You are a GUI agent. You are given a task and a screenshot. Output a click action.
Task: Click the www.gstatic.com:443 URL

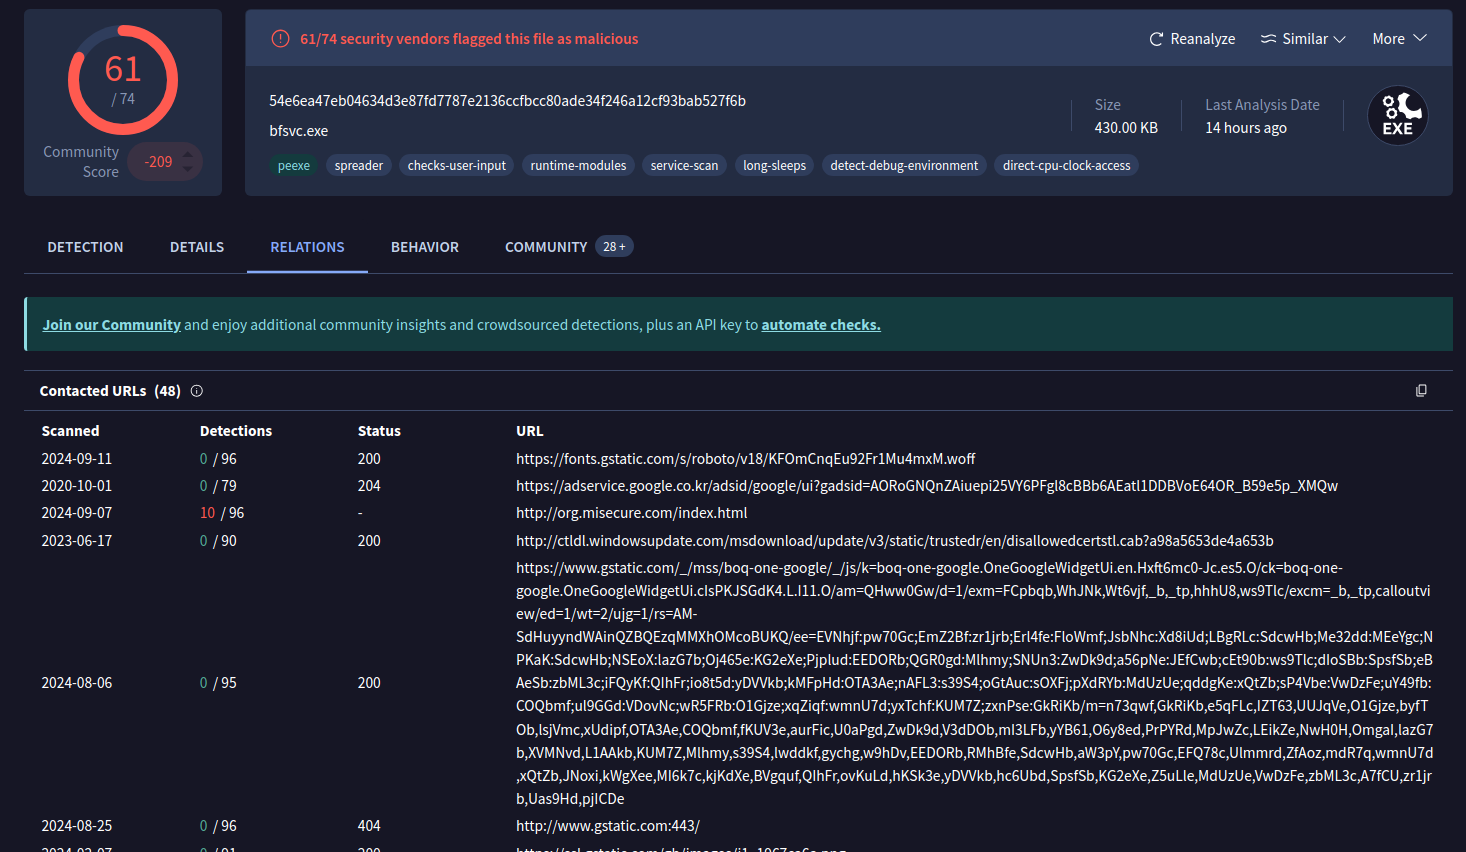click(x=608, y=826)
